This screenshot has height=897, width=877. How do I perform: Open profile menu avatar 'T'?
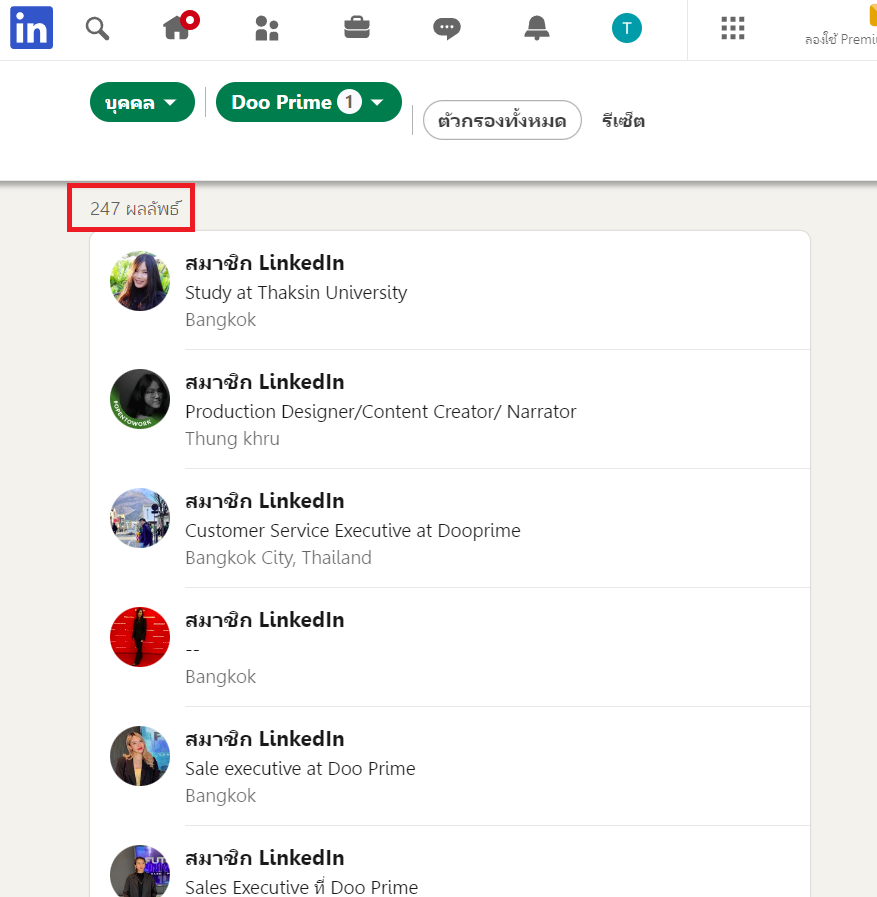(627, 29)
